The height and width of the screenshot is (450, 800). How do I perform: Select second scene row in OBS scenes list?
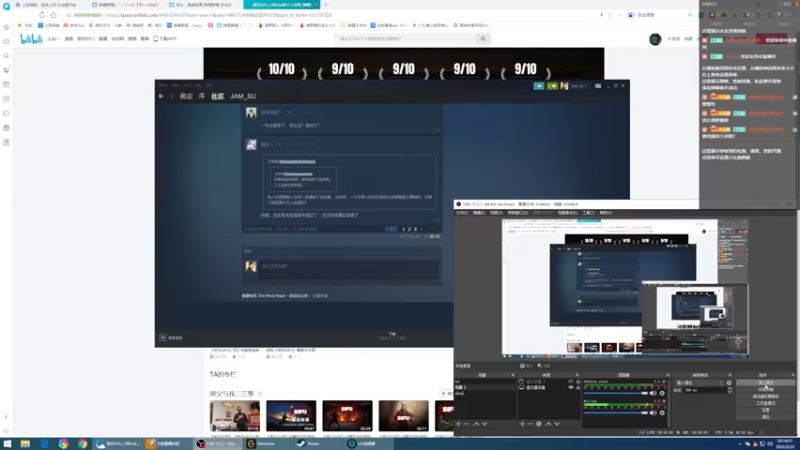[485, 387]
